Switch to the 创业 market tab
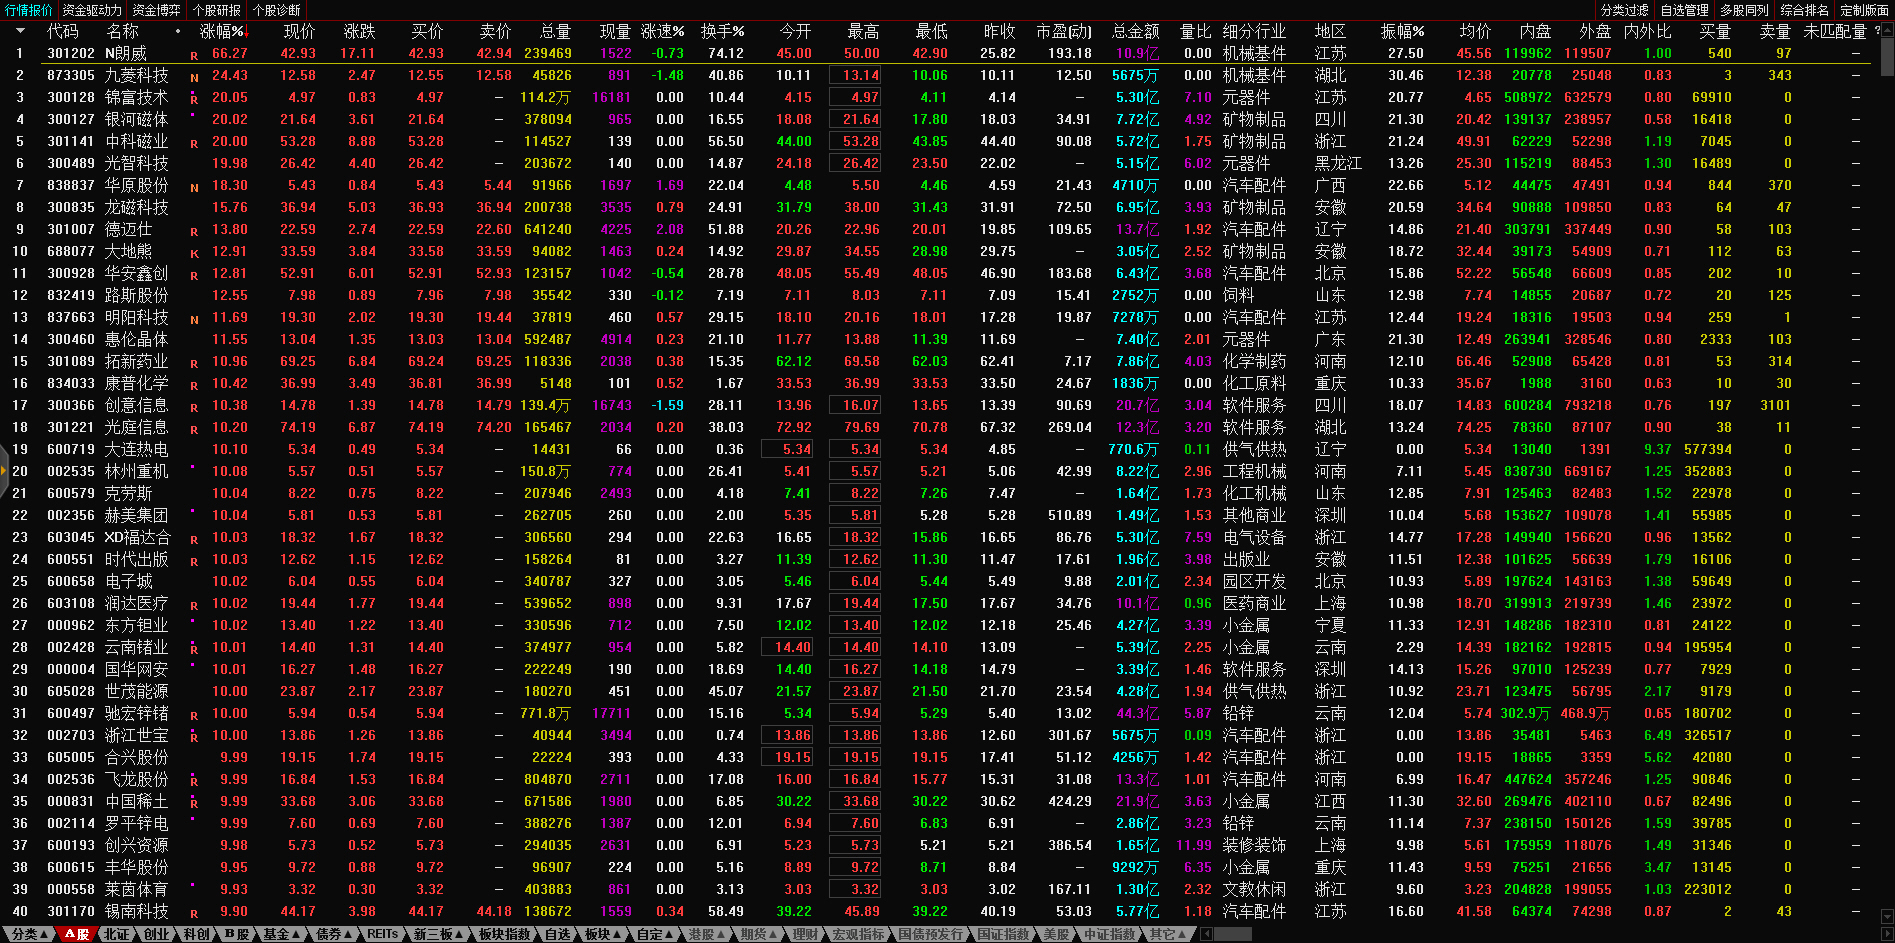The image size is (1895, 943). pos(157,934)
